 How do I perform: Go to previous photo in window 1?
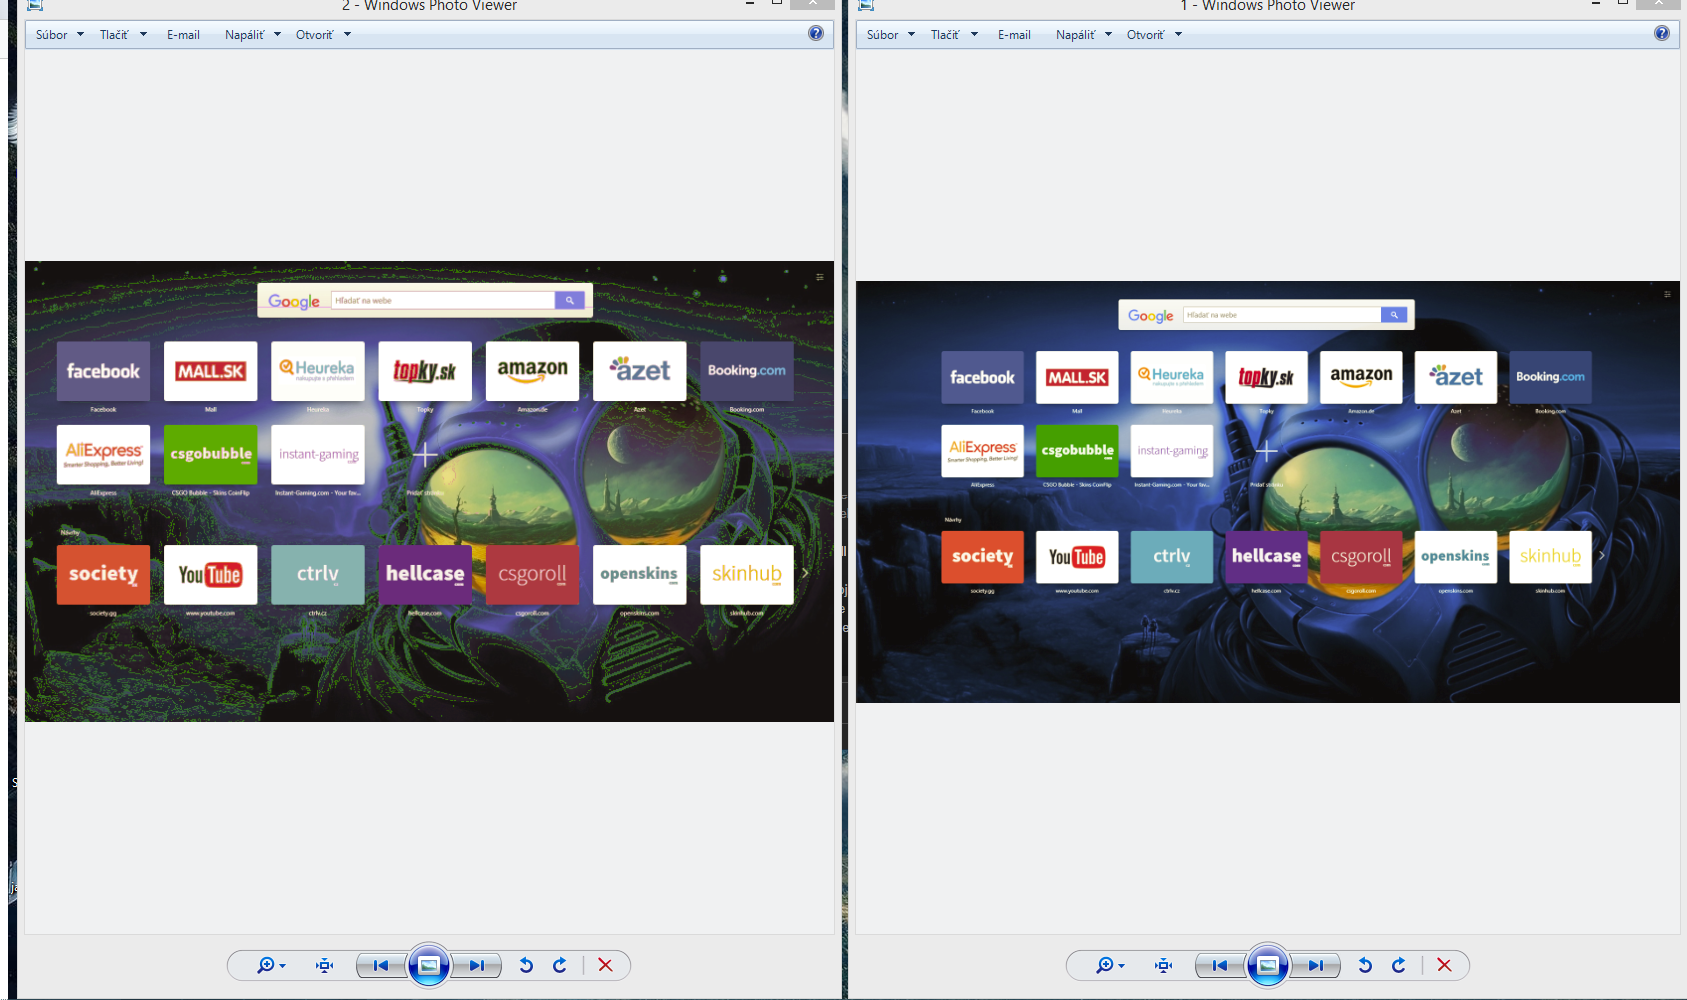[x=1220, y=965]
